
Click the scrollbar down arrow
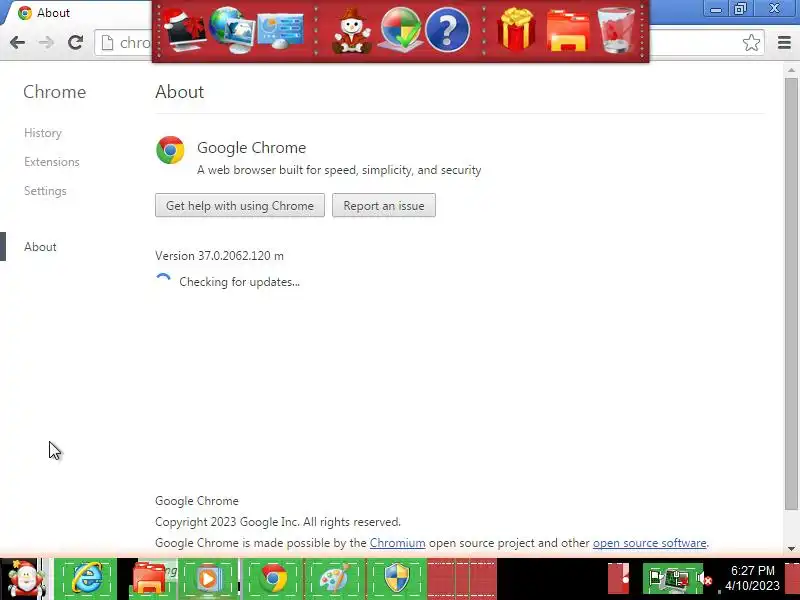[x=791, y=548]
